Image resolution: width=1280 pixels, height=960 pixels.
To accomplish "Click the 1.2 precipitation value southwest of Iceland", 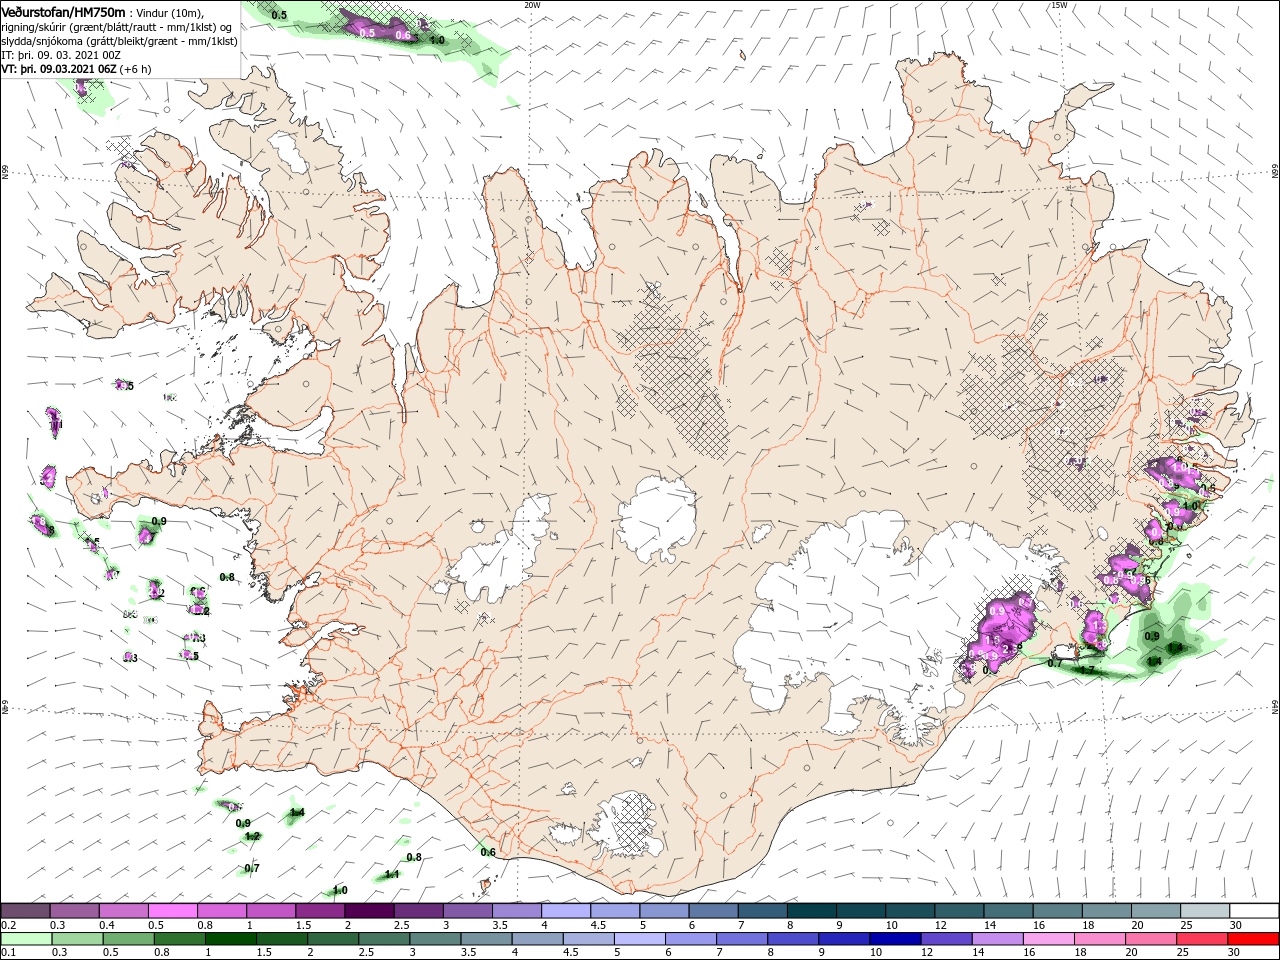I will pyautogui.click(x=252, y=836).
